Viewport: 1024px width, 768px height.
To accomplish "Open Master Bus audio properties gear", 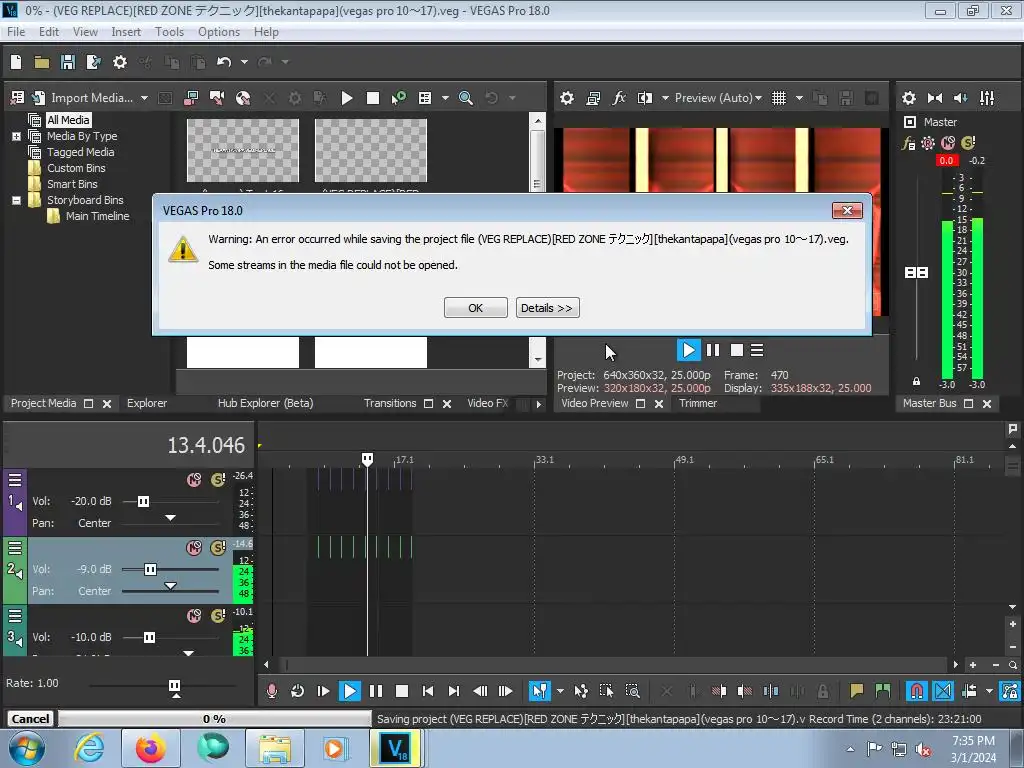I will click(x=908, y=98).
